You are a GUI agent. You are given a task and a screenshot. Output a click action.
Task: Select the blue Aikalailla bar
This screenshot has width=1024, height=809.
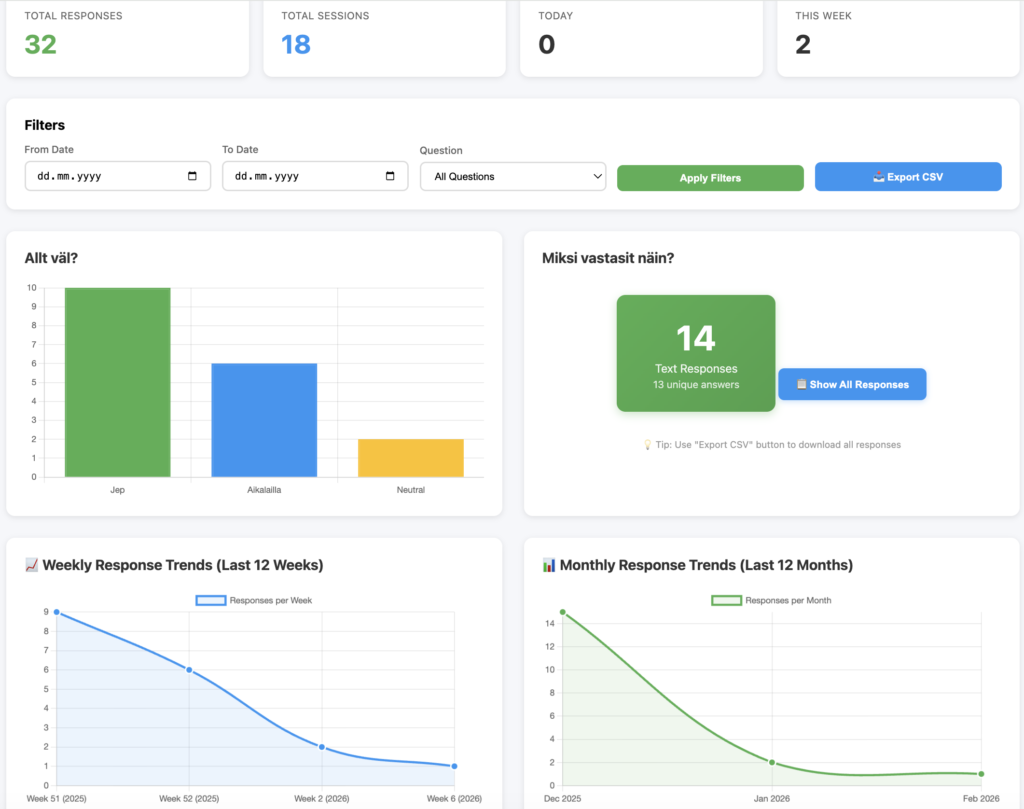[264, 420]
